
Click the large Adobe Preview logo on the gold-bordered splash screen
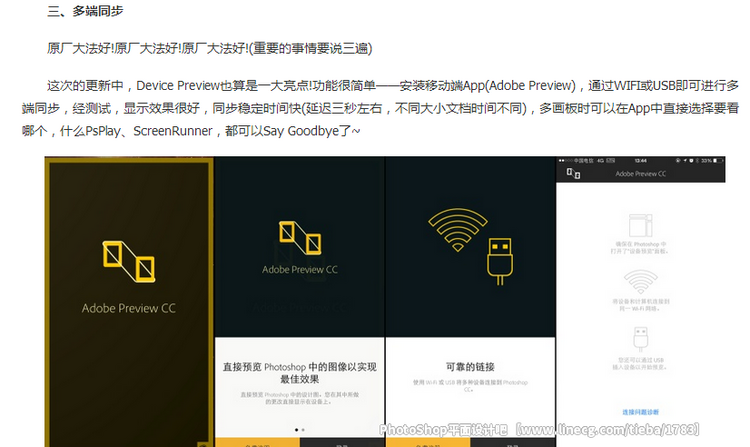(129, 262)
